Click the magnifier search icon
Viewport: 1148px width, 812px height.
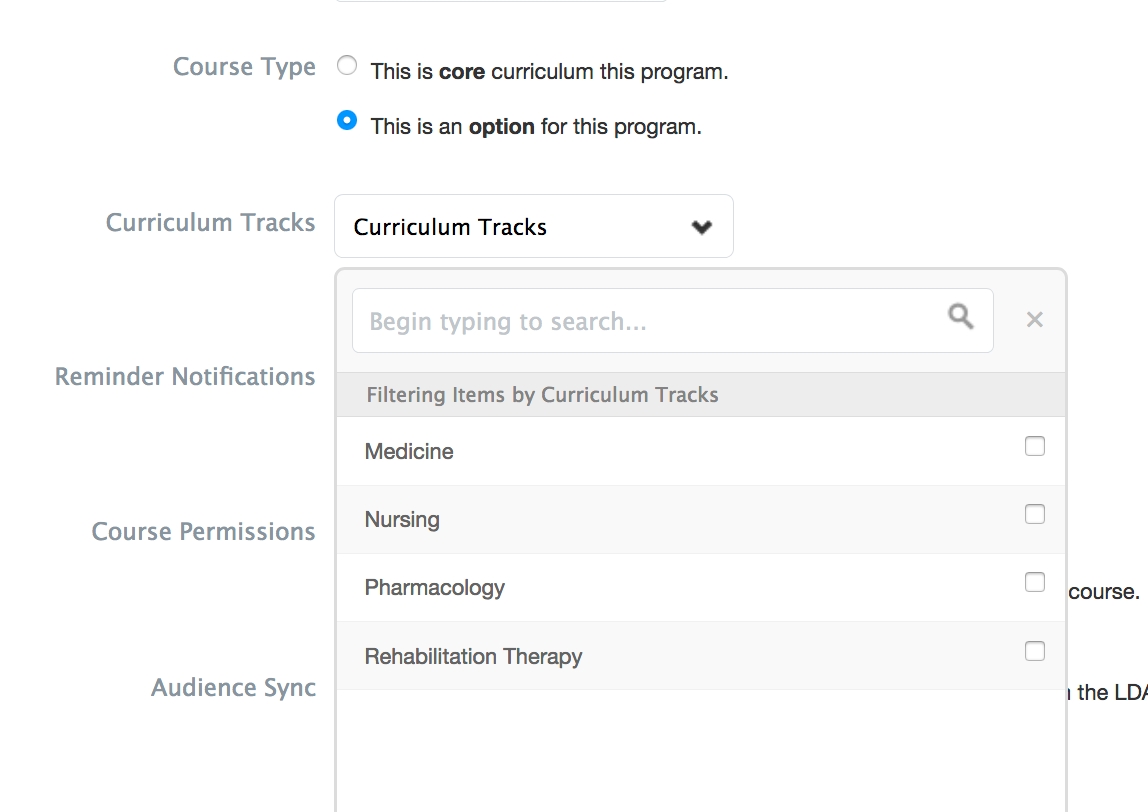(x=961, y=318)
